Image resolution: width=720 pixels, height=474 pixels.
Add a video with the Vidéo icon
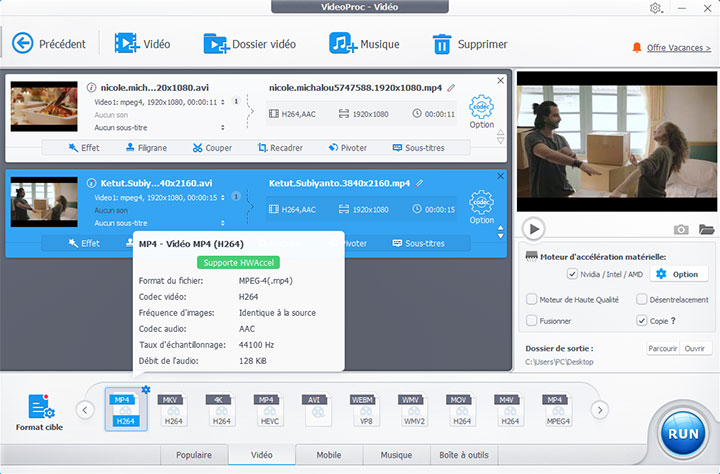(x=127, y=44)
